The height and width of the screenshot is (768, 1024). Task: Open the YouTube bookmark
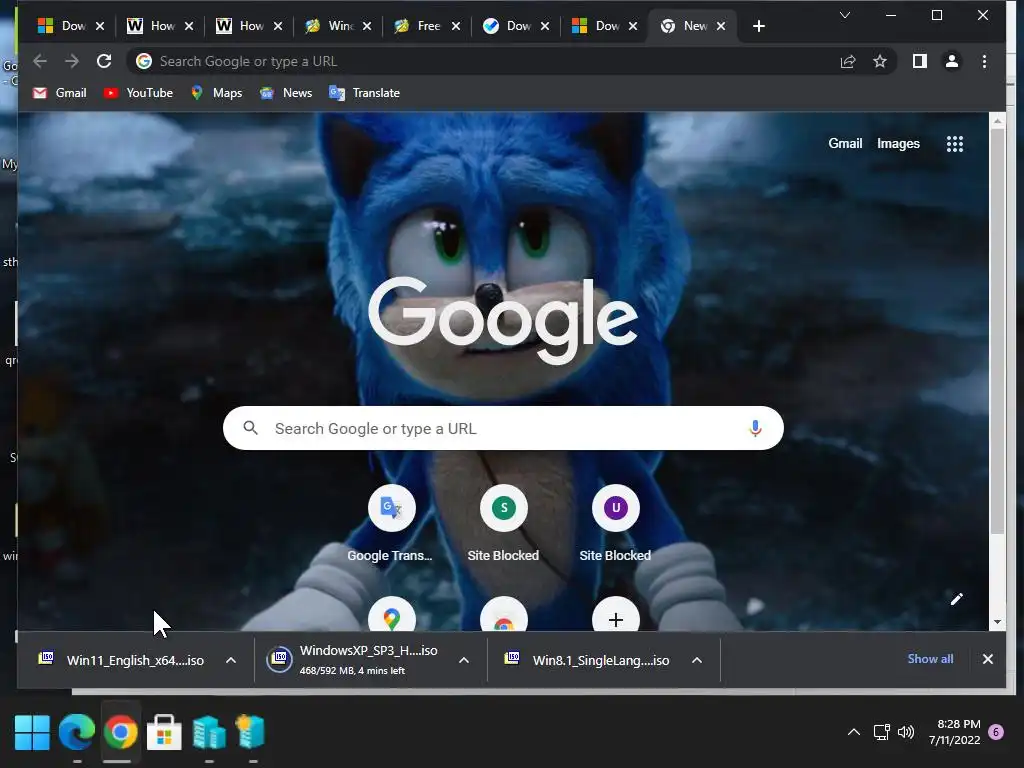tap(138, 93)
